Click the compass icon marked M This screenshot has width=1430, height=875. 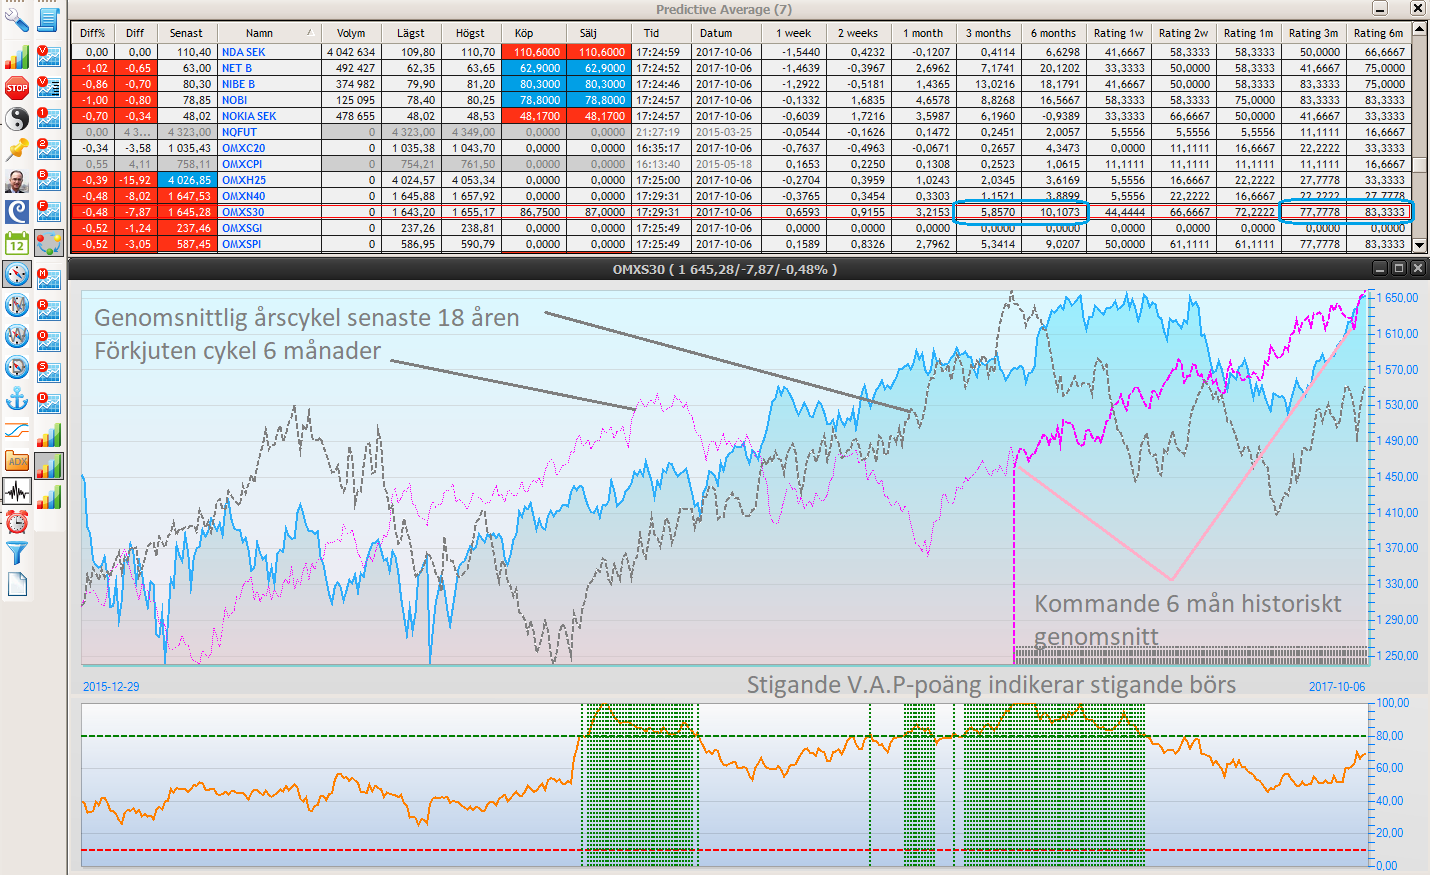tap(17, 305)
